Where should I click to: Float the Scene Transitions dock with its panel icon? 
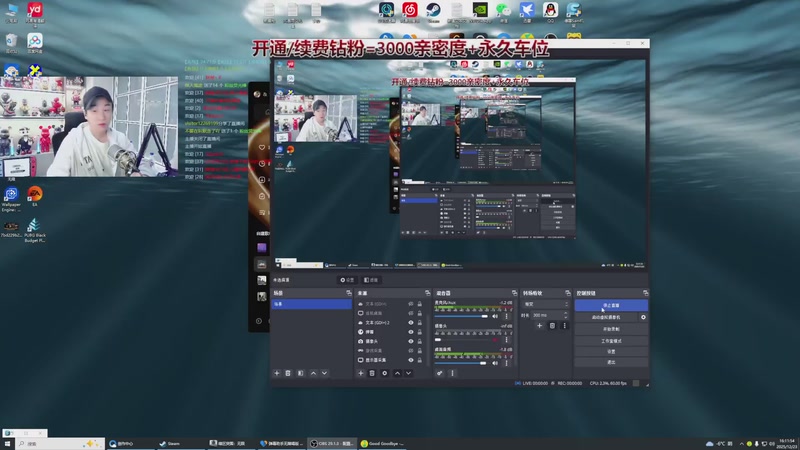[x=567, y=293]
